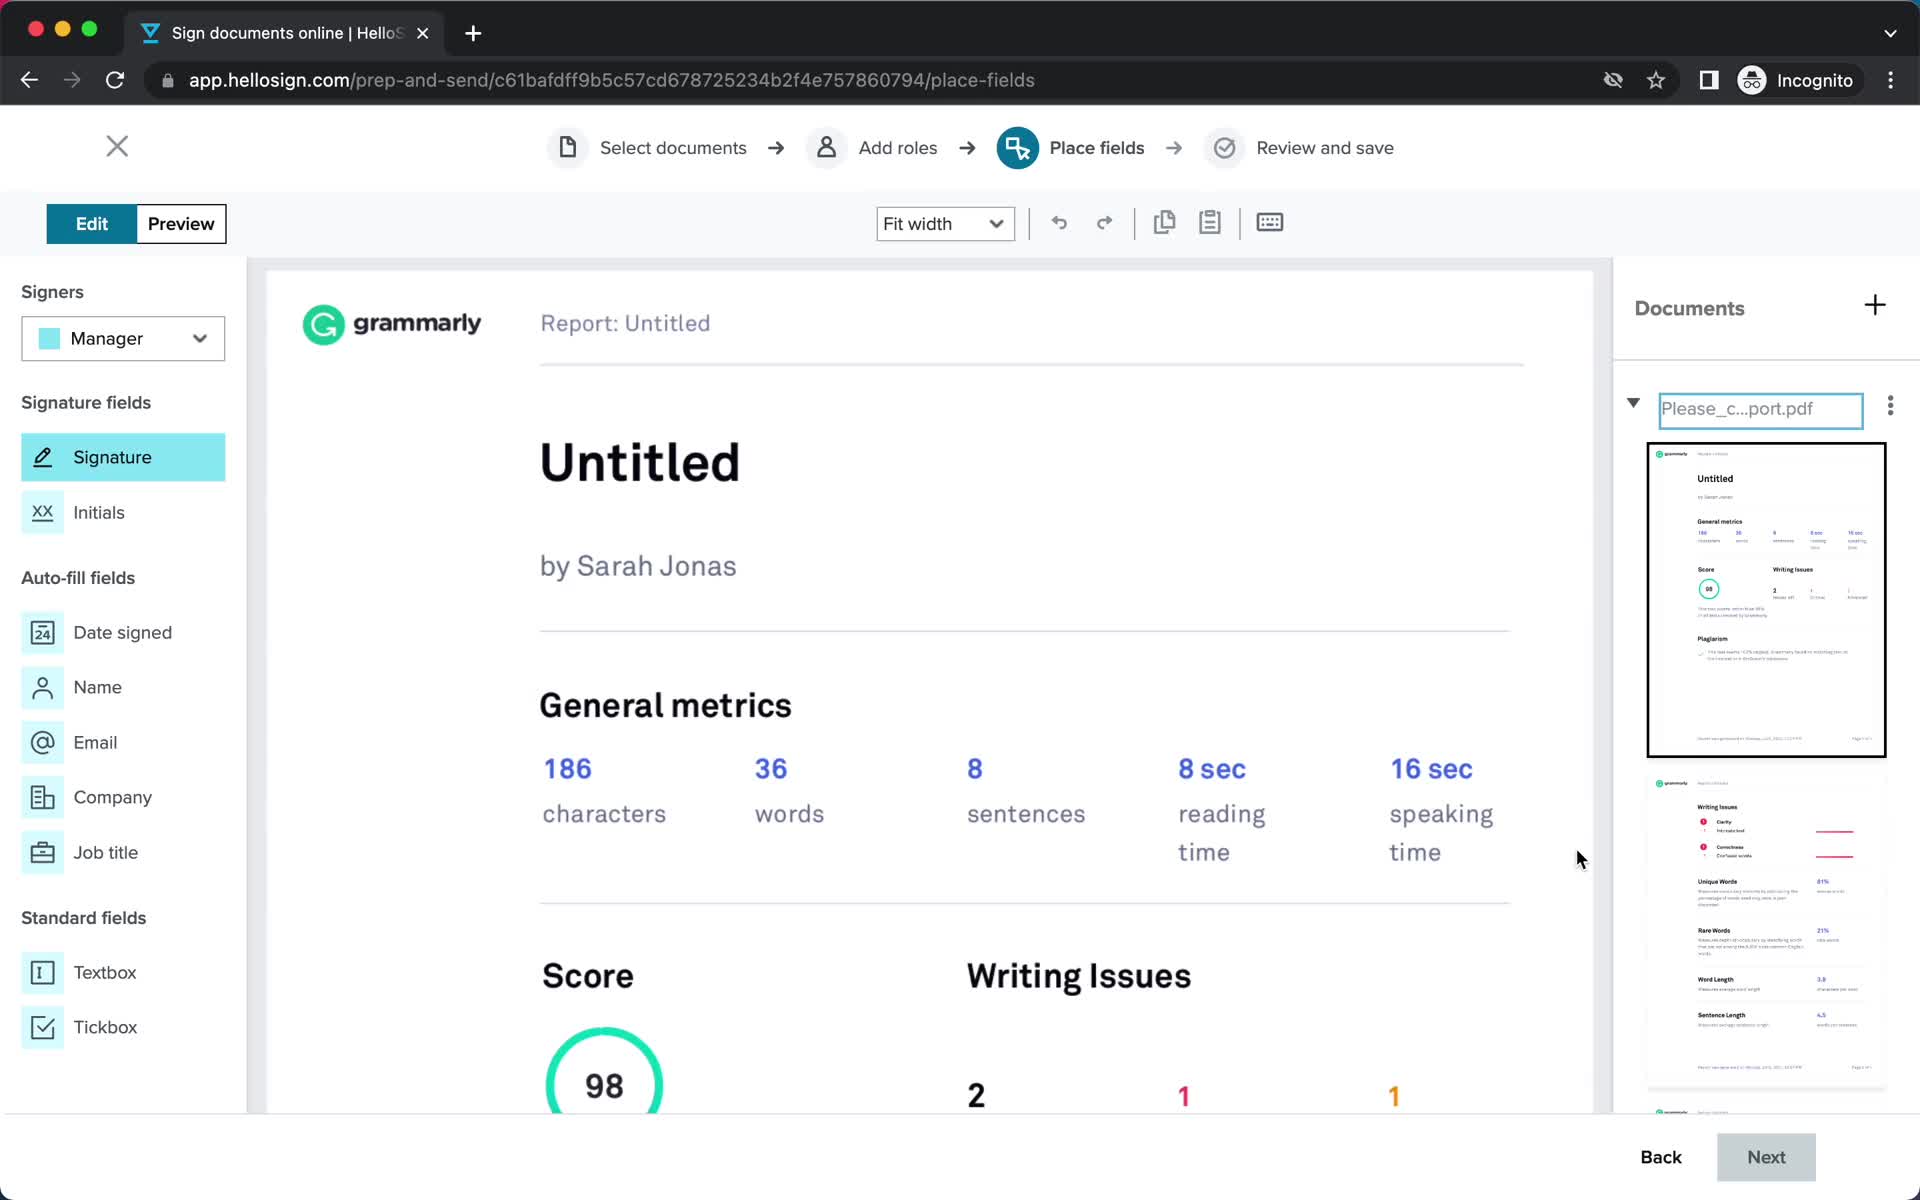Image resolution: width=1920 pixels, height=1200 pixels.
Task: Go to Review and save step
Action: 1325,148
